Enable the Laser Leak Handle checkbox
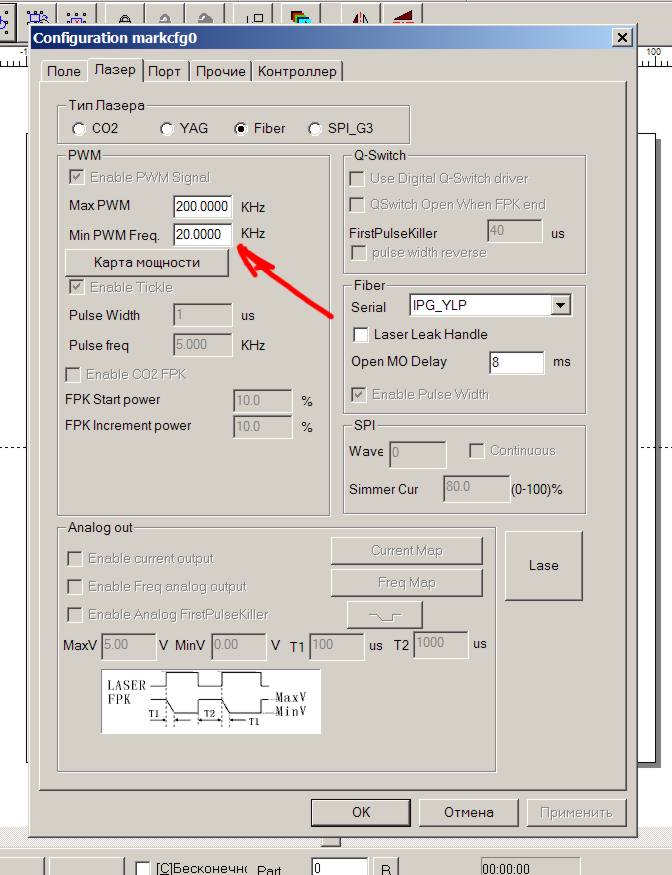Viewport: 672px width, 875px height. [362, 334]
